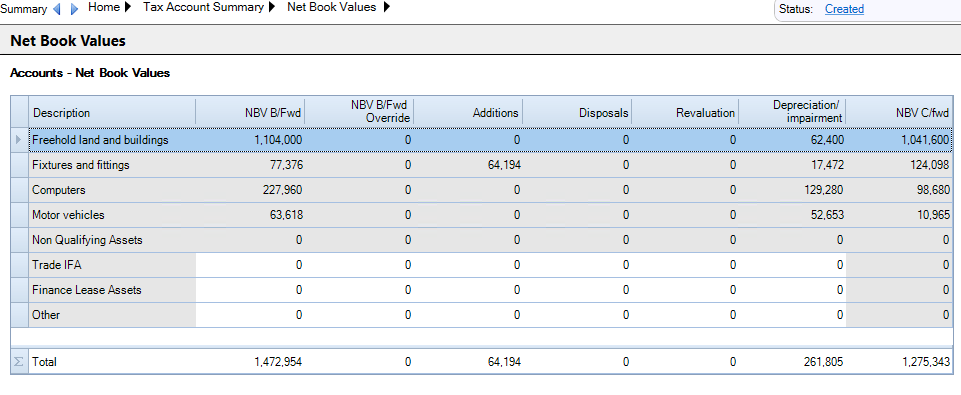The height and width of the screenshot is (395, 961).
Task: Edit Trade IFA Additions field
Action: (468, 265)
